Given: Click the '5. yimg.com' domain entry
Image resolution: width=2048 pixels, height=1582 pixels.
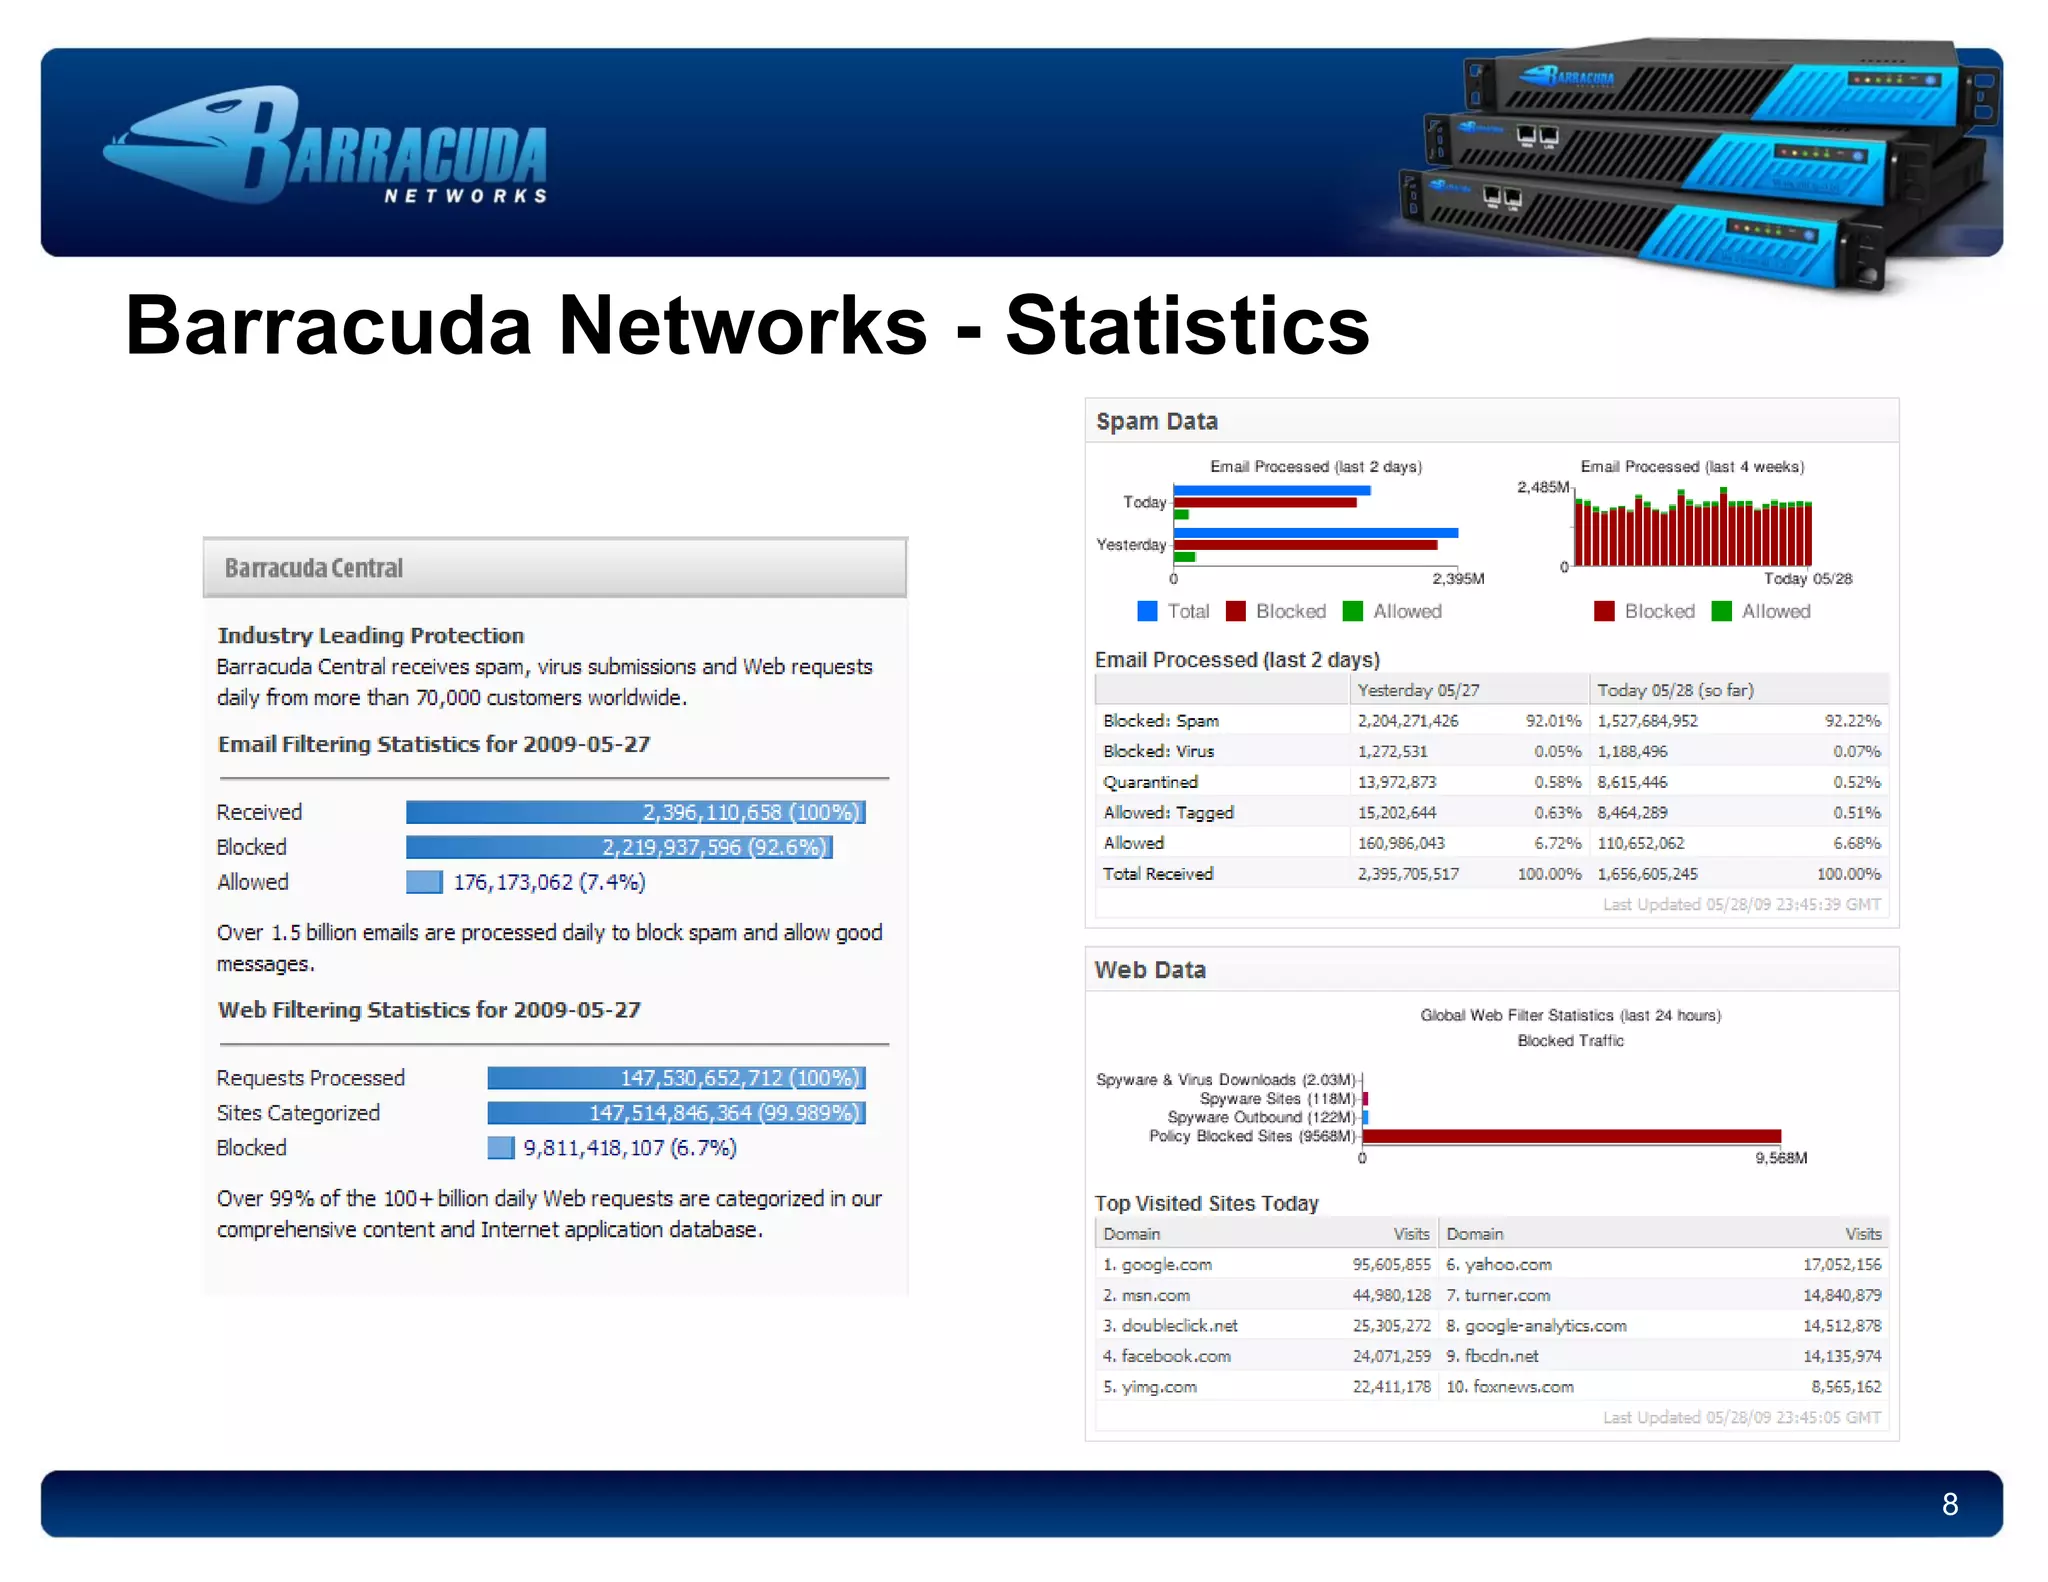Looking at the screenshot, I should point(1150,1387).
